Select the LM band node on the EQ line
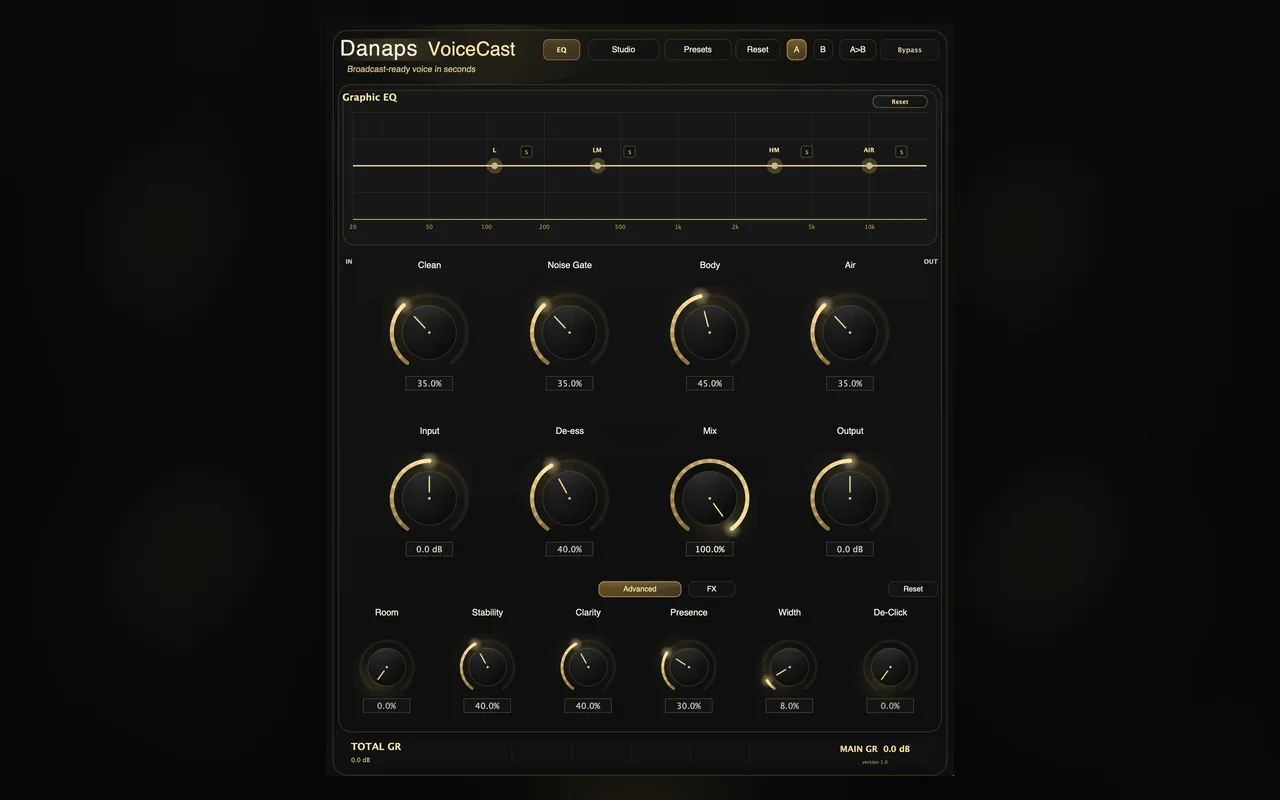1280x800 pixels. pyautogui.click(x=597, y=166)
